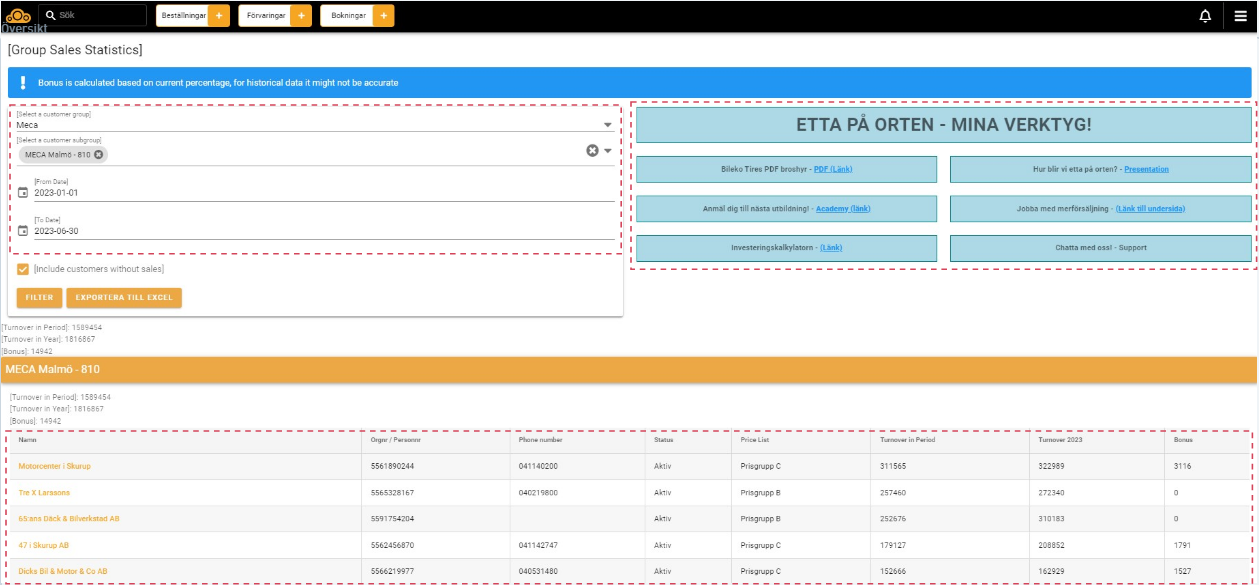Click the MECA Malmö - 810 orange section header

click(629, 370)
